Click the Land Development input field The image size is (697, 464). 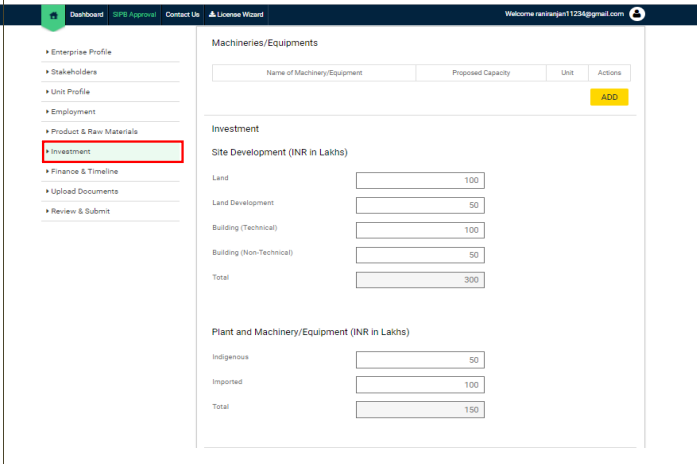(x=419, y=205)
